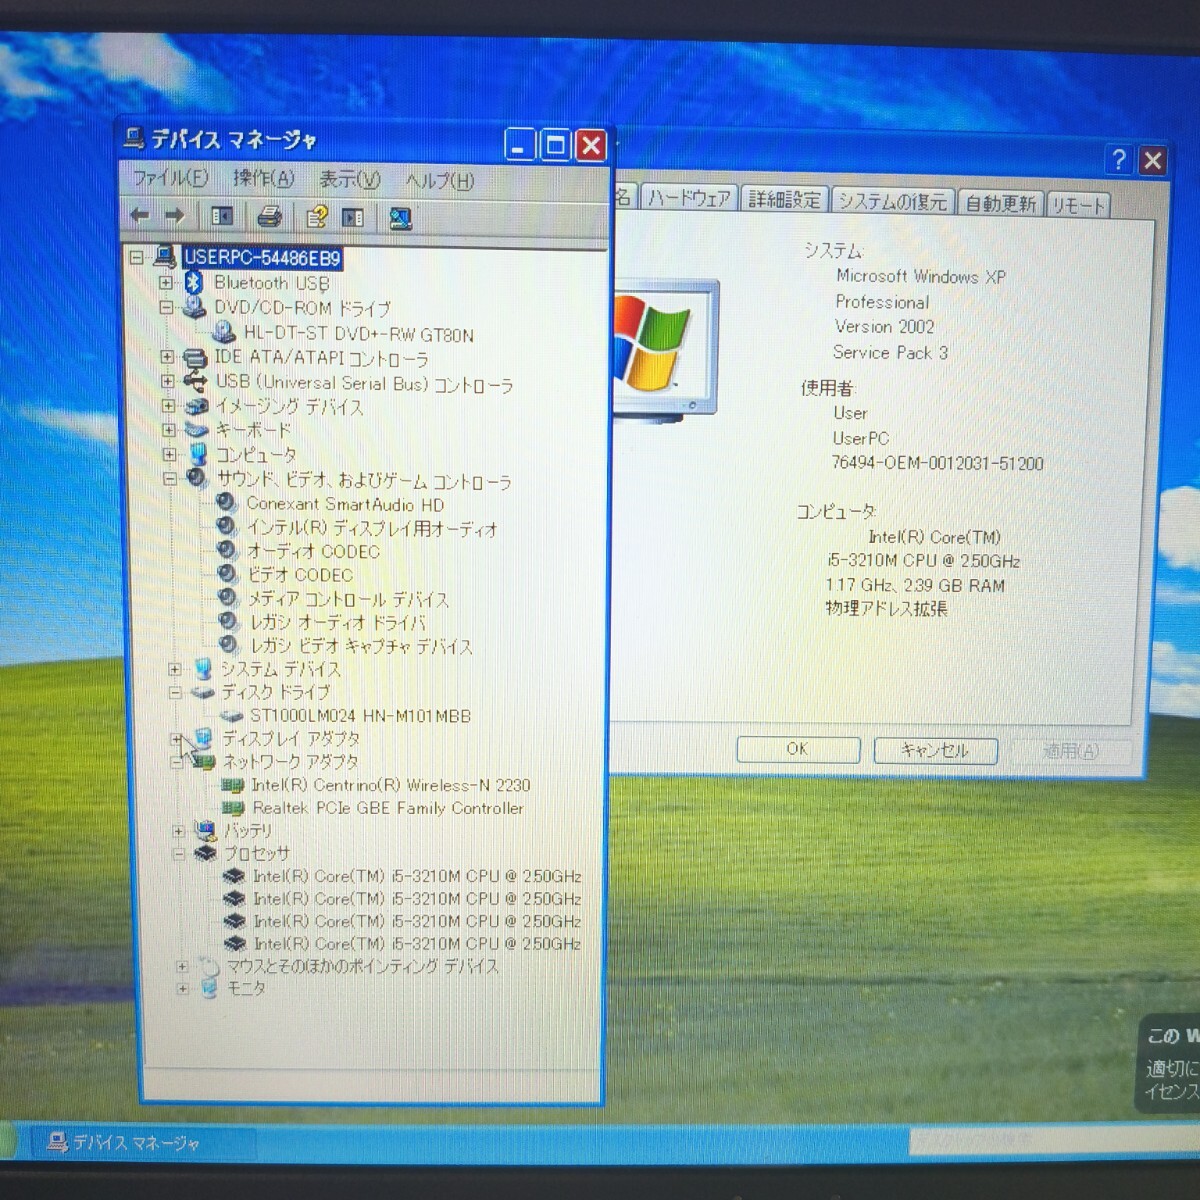
Task: Expand the イメージング デバイス node
Action: coord(168,406)
